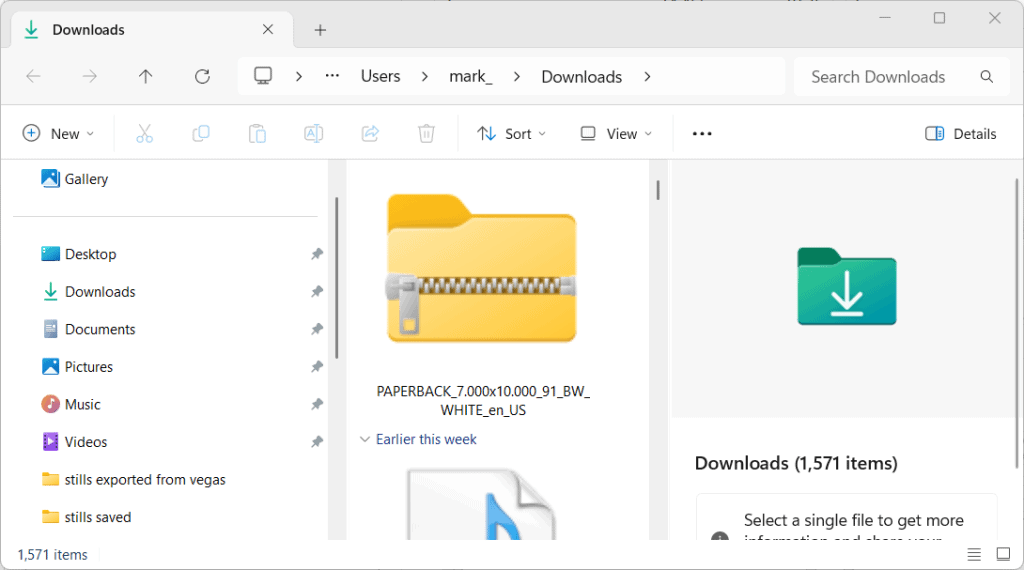Image resolution: width=1024 pixels, height=570 pixels.
Task: Open the New item dropdown
Action: [x=58, y=134]
